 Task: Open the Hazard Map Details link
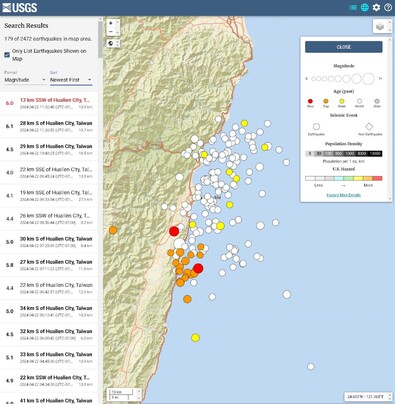[x=343, y=195]
